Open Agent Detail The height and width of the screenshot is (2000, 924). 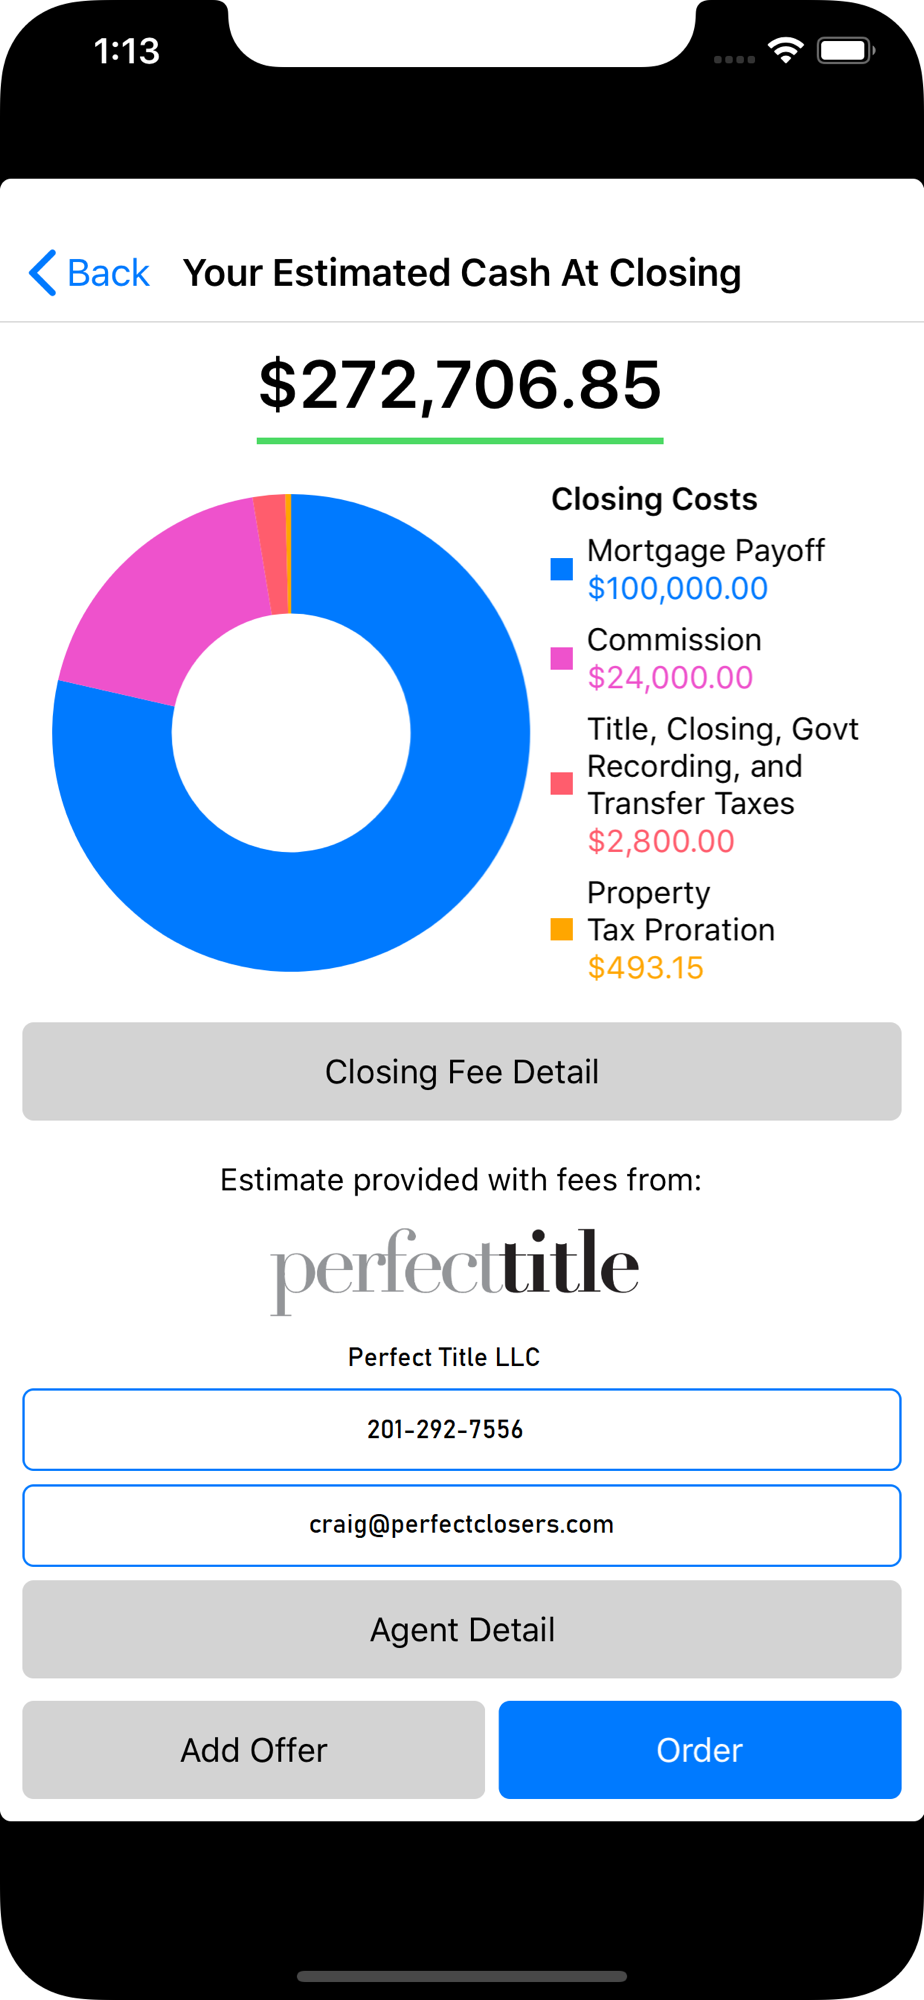coord(462,1629)
